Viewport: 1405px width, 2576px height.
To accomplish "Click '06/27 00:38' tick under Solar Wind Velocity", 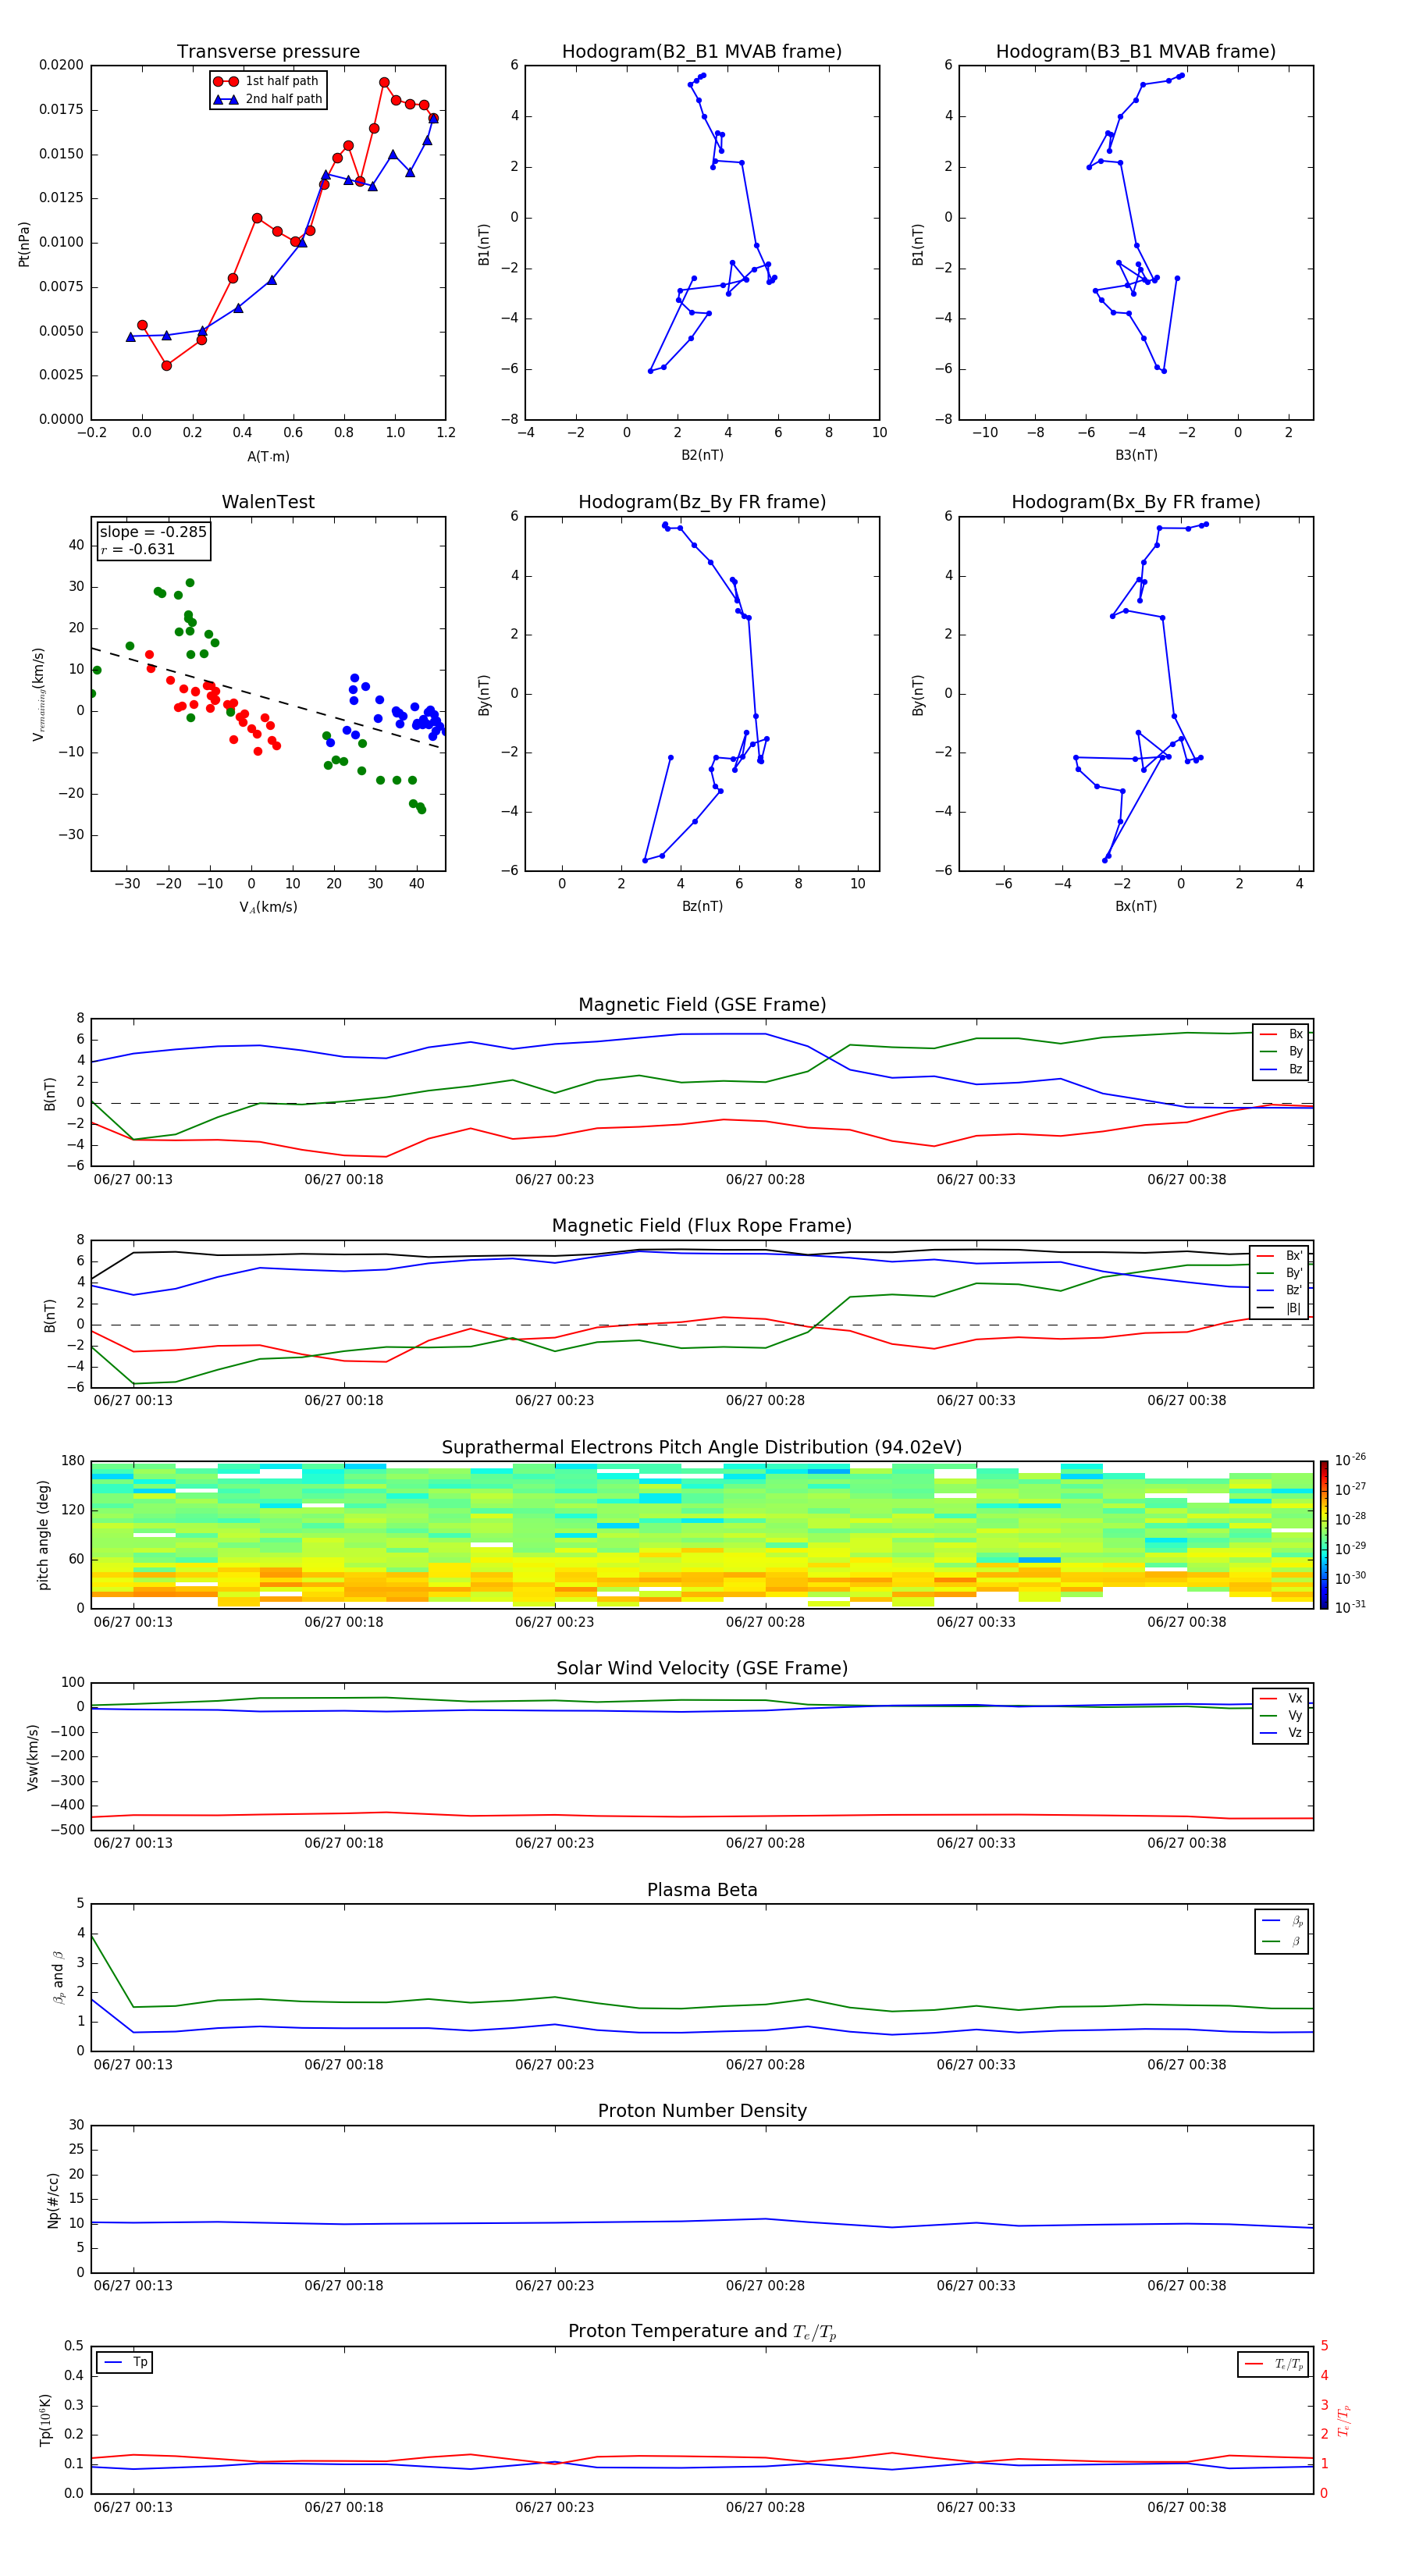I will 1187,1842.
